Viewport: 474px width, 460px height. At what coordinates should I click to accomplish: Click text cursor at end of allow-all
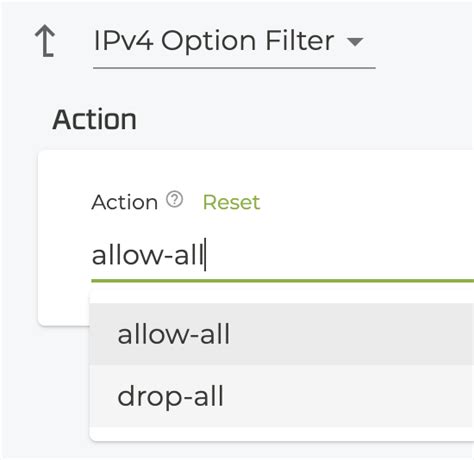(x=205, y=255)
